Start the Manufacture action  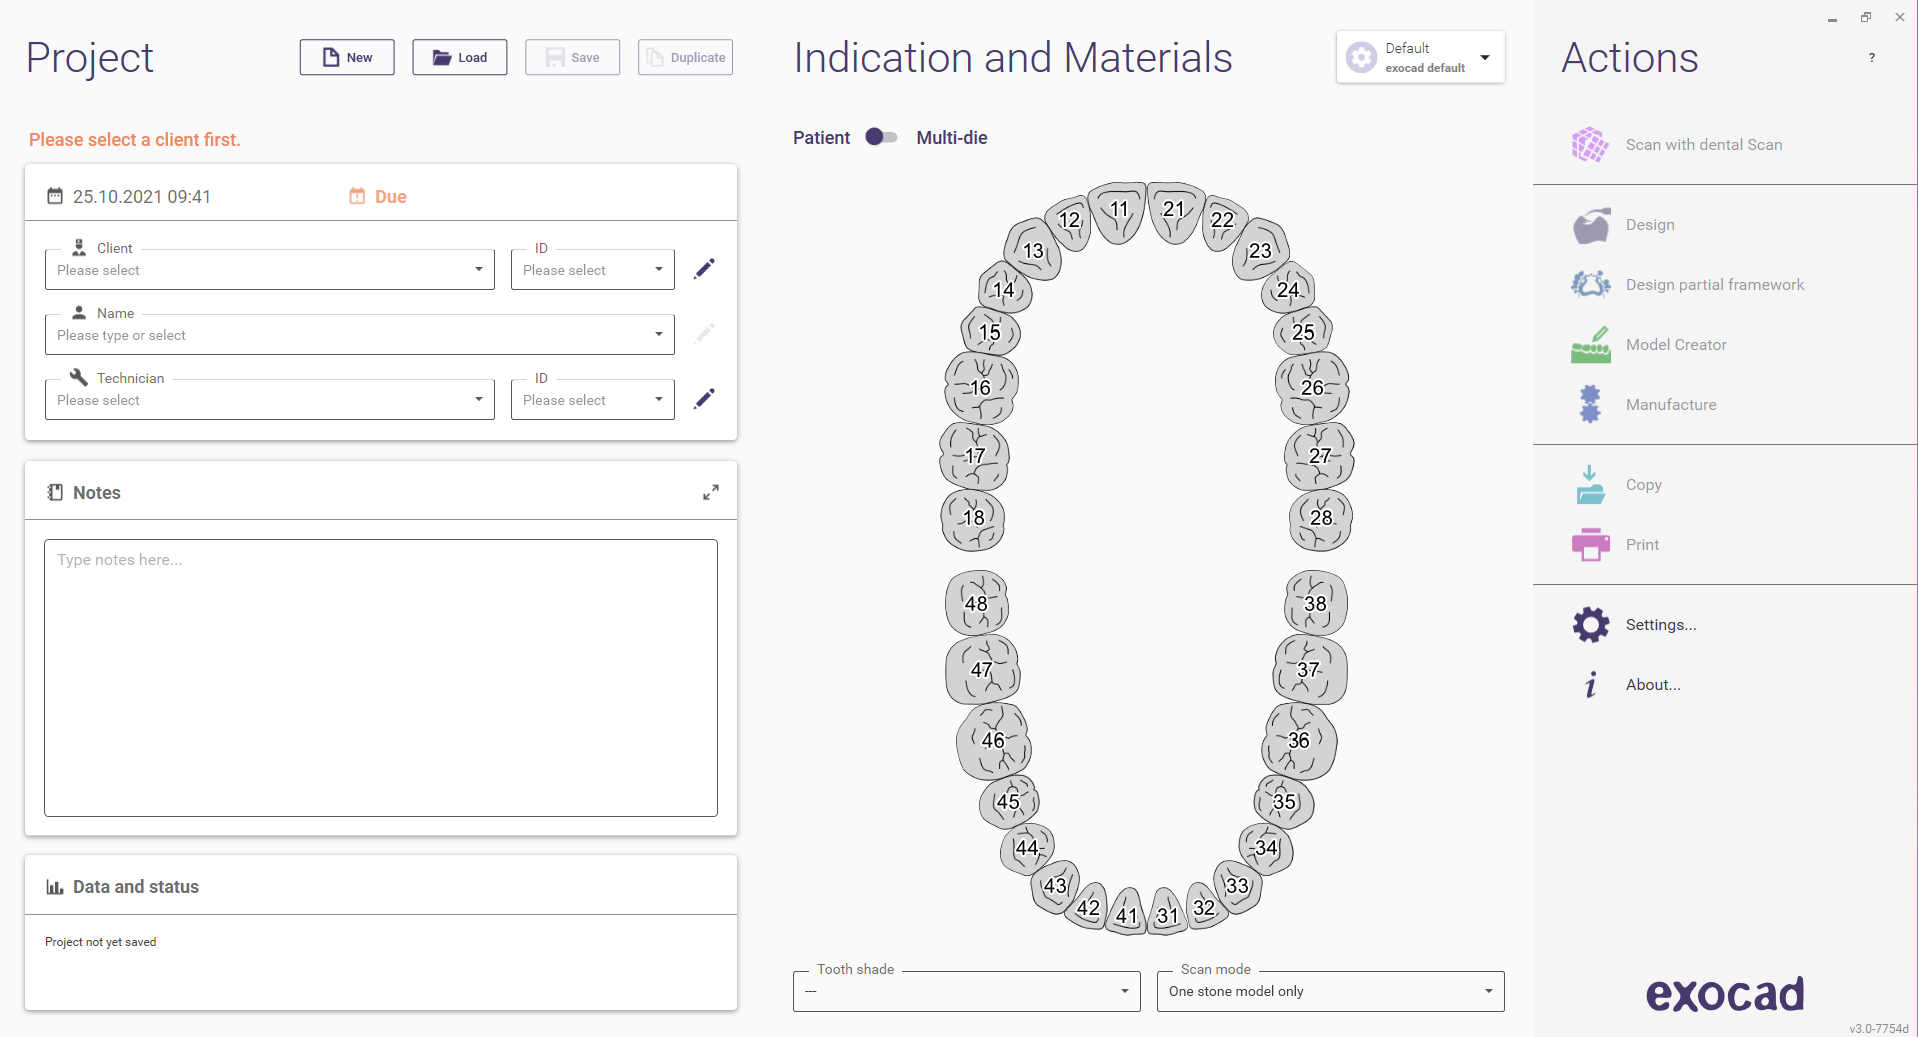click(x=1592, y=404)
